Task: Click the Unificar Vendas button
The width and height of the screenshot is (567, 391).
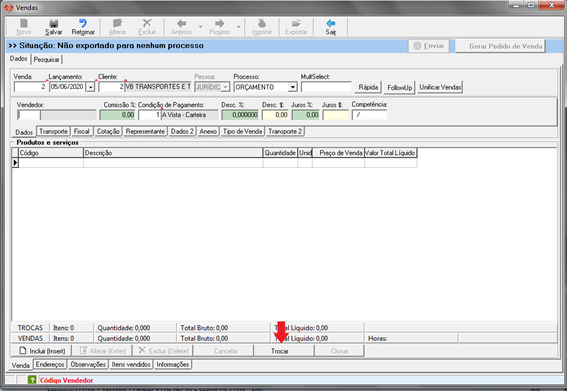Action: (x=440, y=87)
